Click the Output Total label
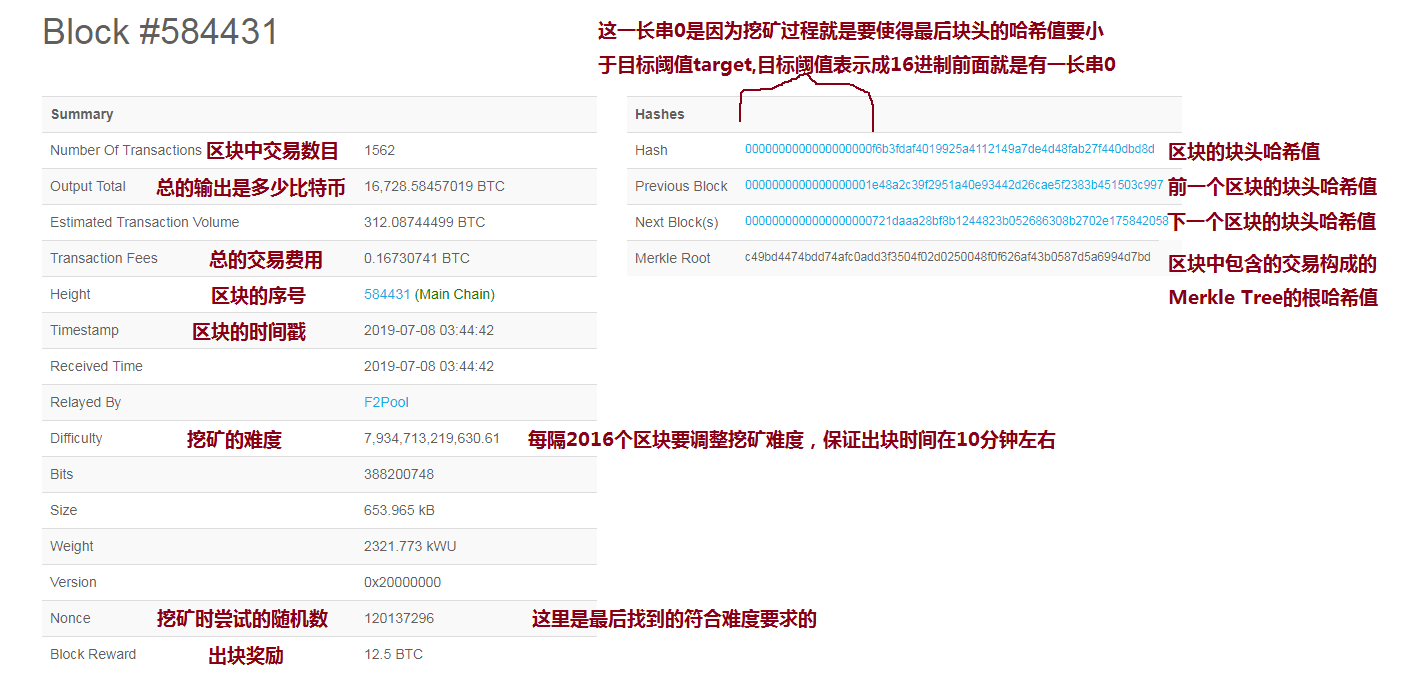Image resolution: width=1416 pixels, height=690 pixels. point(88,186)
